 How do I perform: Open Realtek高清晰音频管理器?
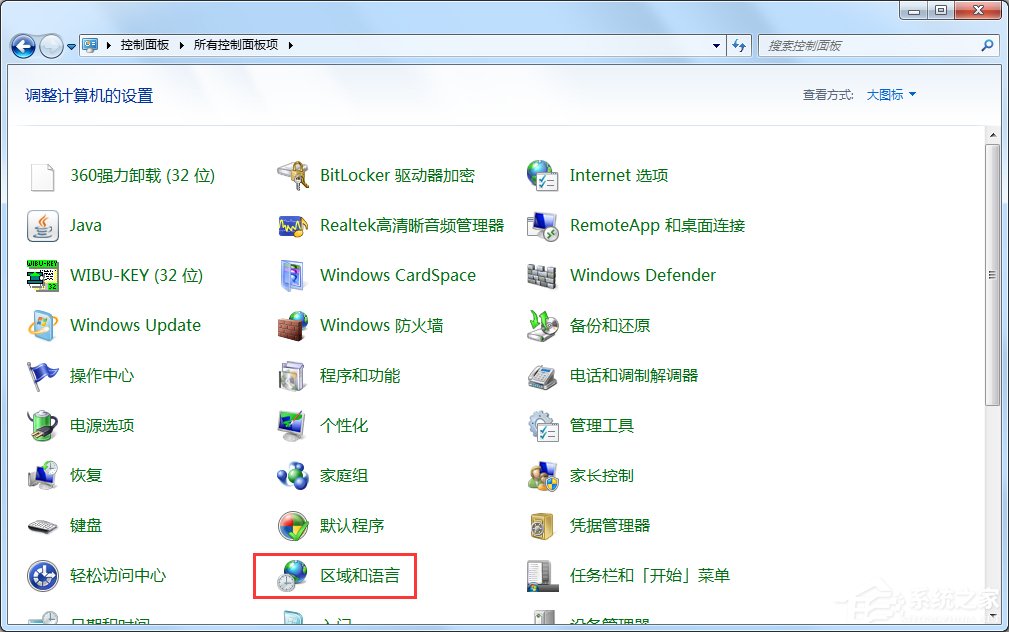pos(410,225)
